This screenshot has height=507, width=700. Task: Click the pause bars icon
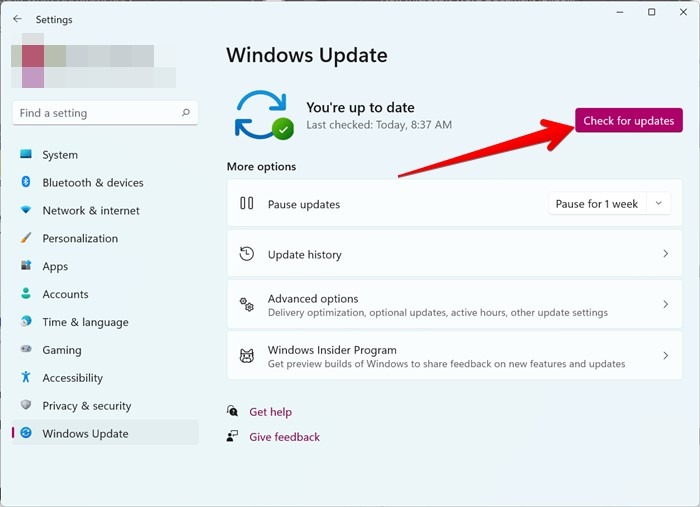click(x=246, y=204)
